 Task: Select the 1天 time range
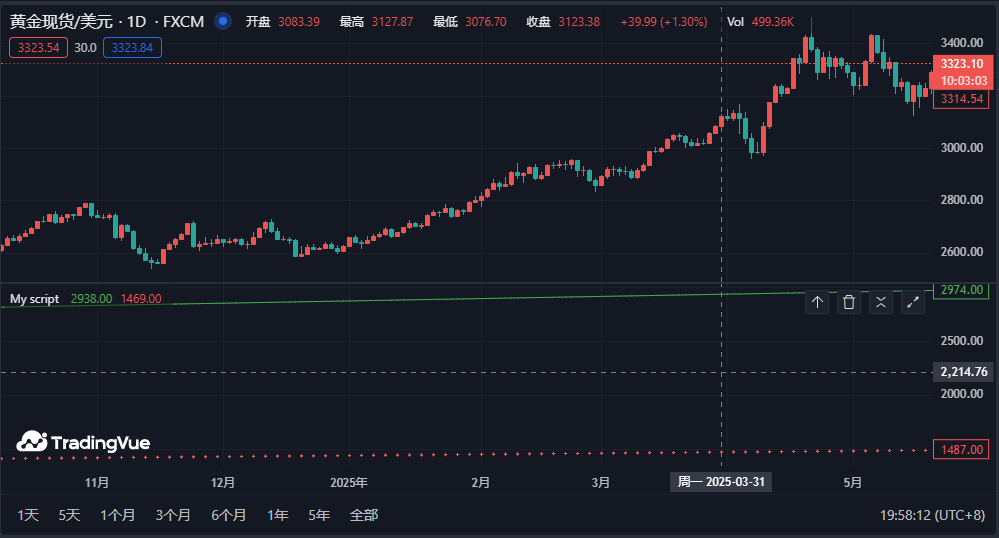(x=28, y=515)
